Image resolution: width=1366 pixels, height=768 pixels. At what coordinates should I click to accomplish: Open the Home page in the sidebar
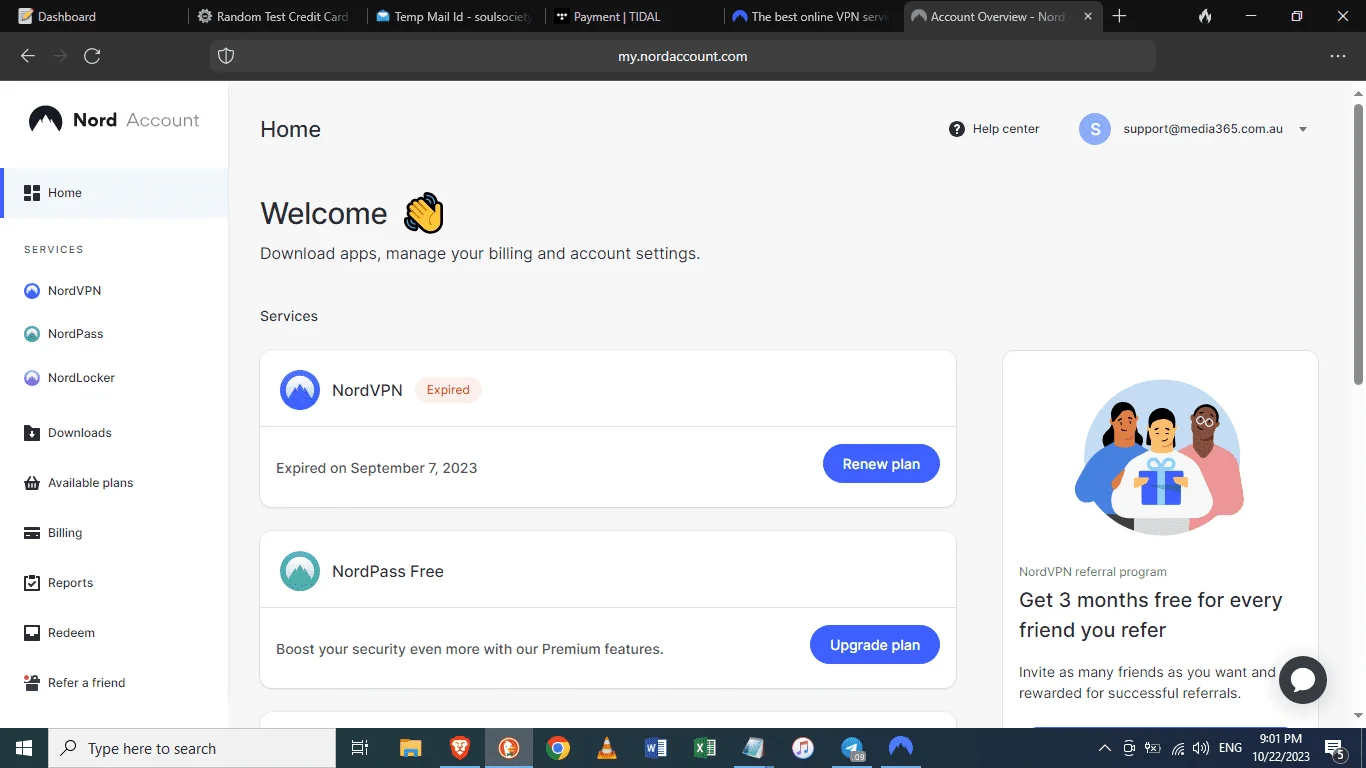[115, 193]
